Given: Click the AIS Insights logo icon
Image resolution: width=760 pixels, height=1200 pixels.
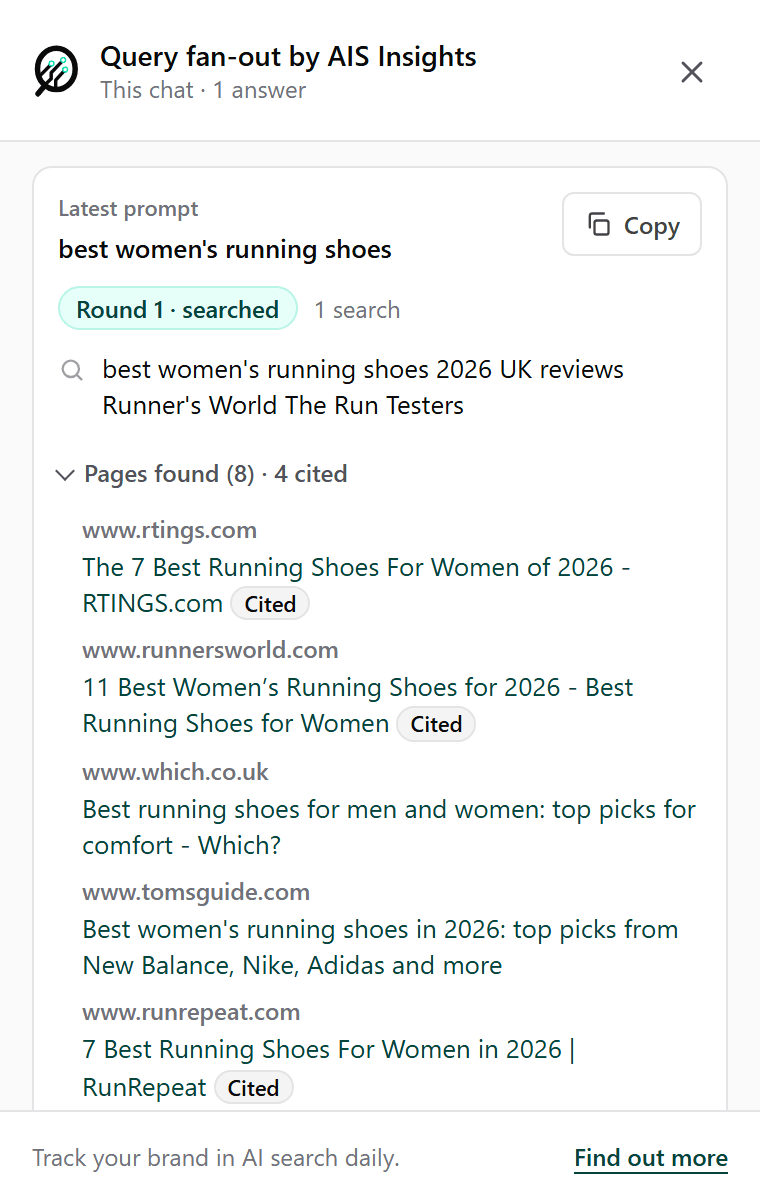Looking at the screenshot, I should click(56, 71).
